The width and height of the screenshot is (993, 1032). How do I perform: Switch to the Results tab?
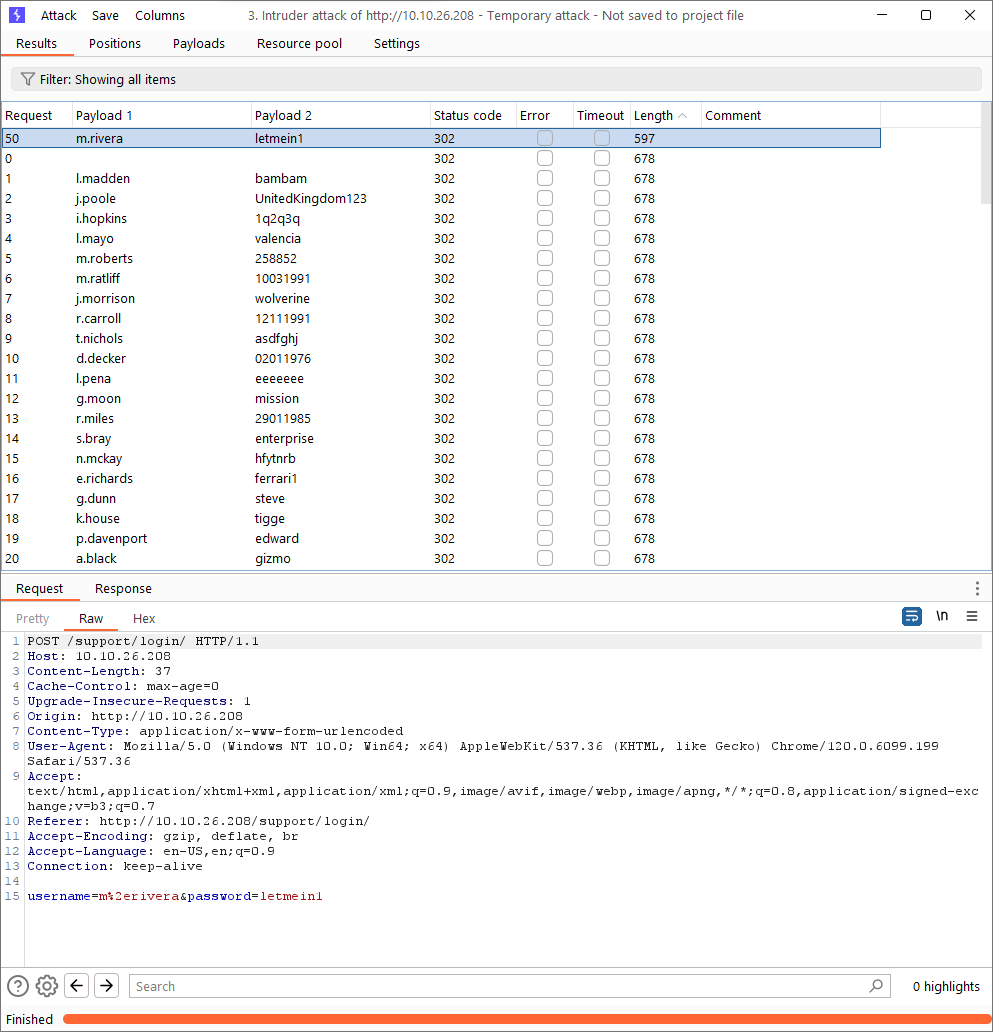(36, 43)
